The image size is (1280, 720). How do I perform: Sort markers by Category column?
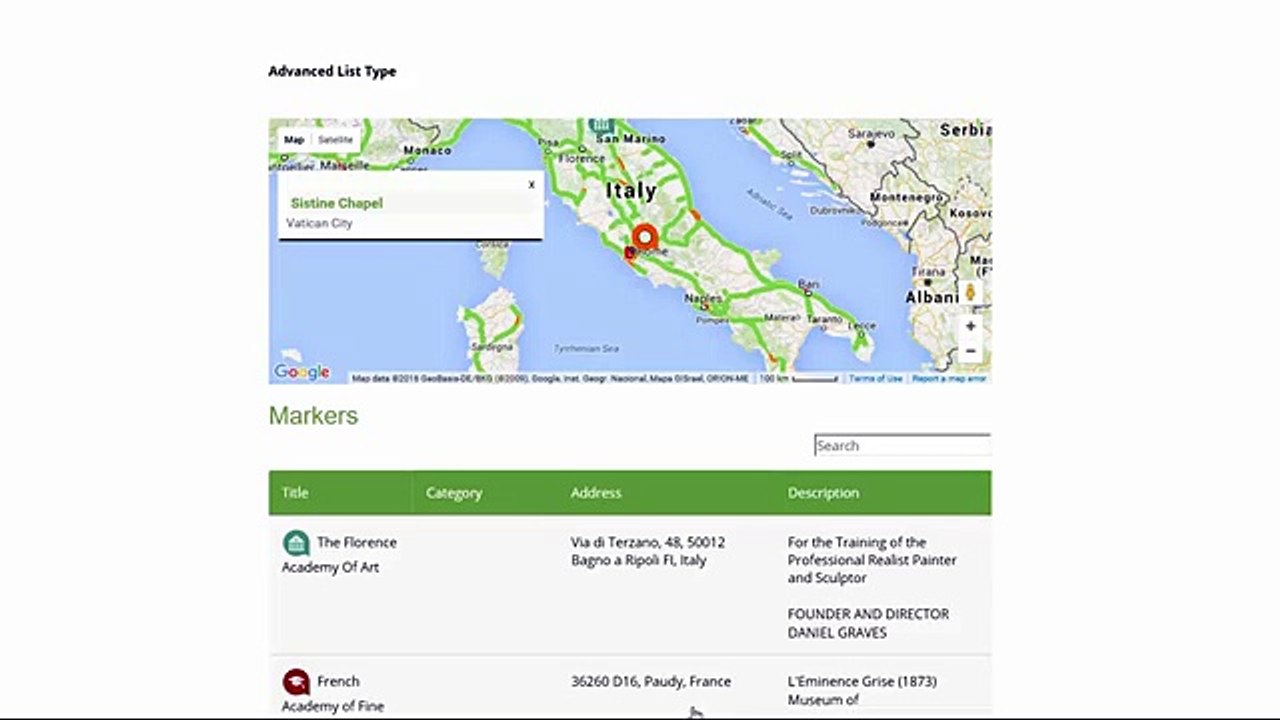tap(485, 493)
